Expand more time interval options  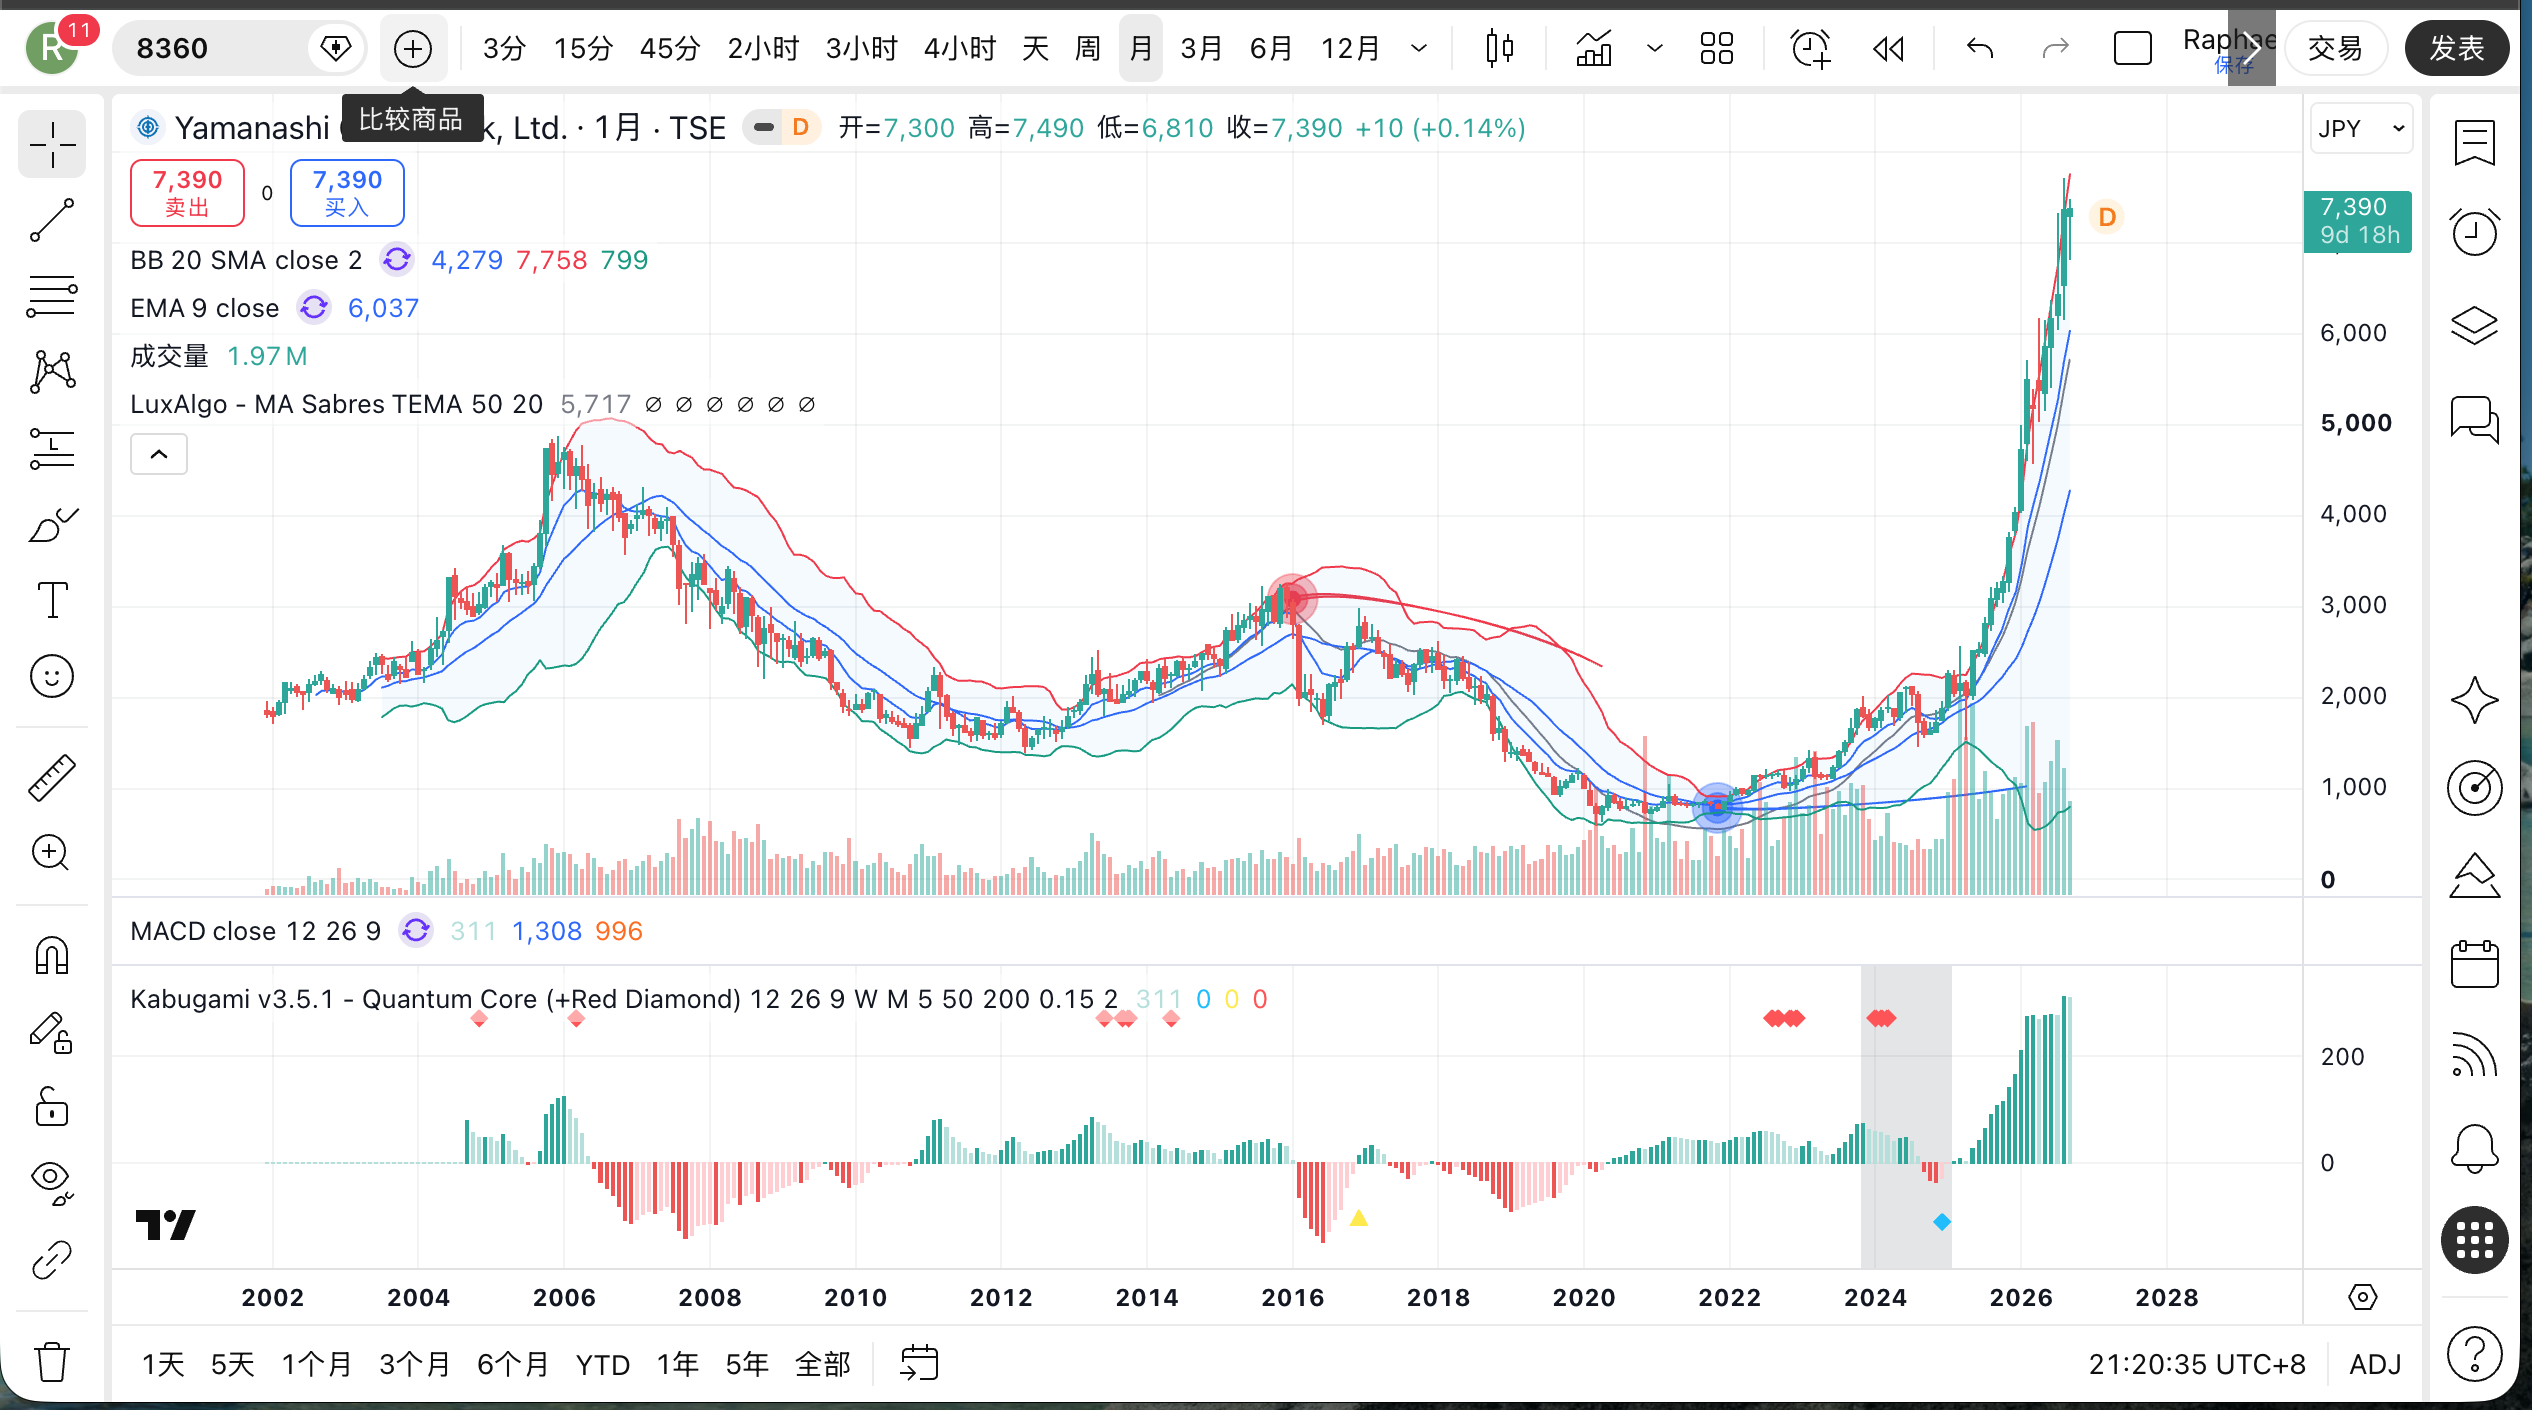[1418, 48]
